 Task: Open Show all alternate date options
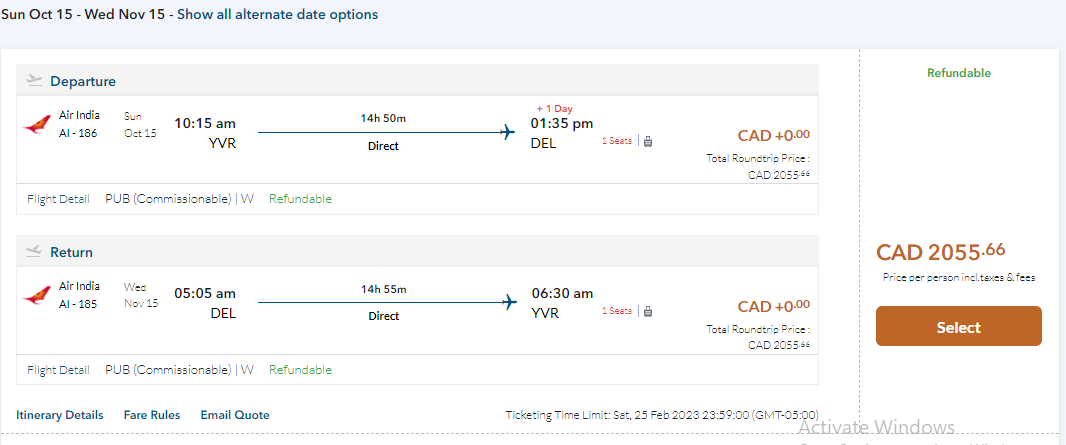[x=277, y=15]
